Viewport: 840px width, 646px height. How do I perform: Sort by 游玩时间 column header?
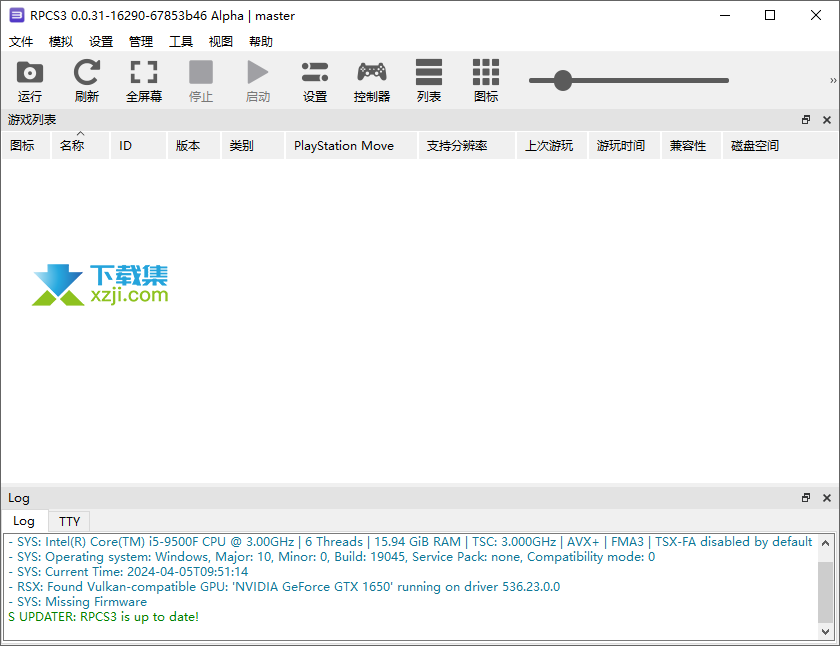tap(624, 146)
